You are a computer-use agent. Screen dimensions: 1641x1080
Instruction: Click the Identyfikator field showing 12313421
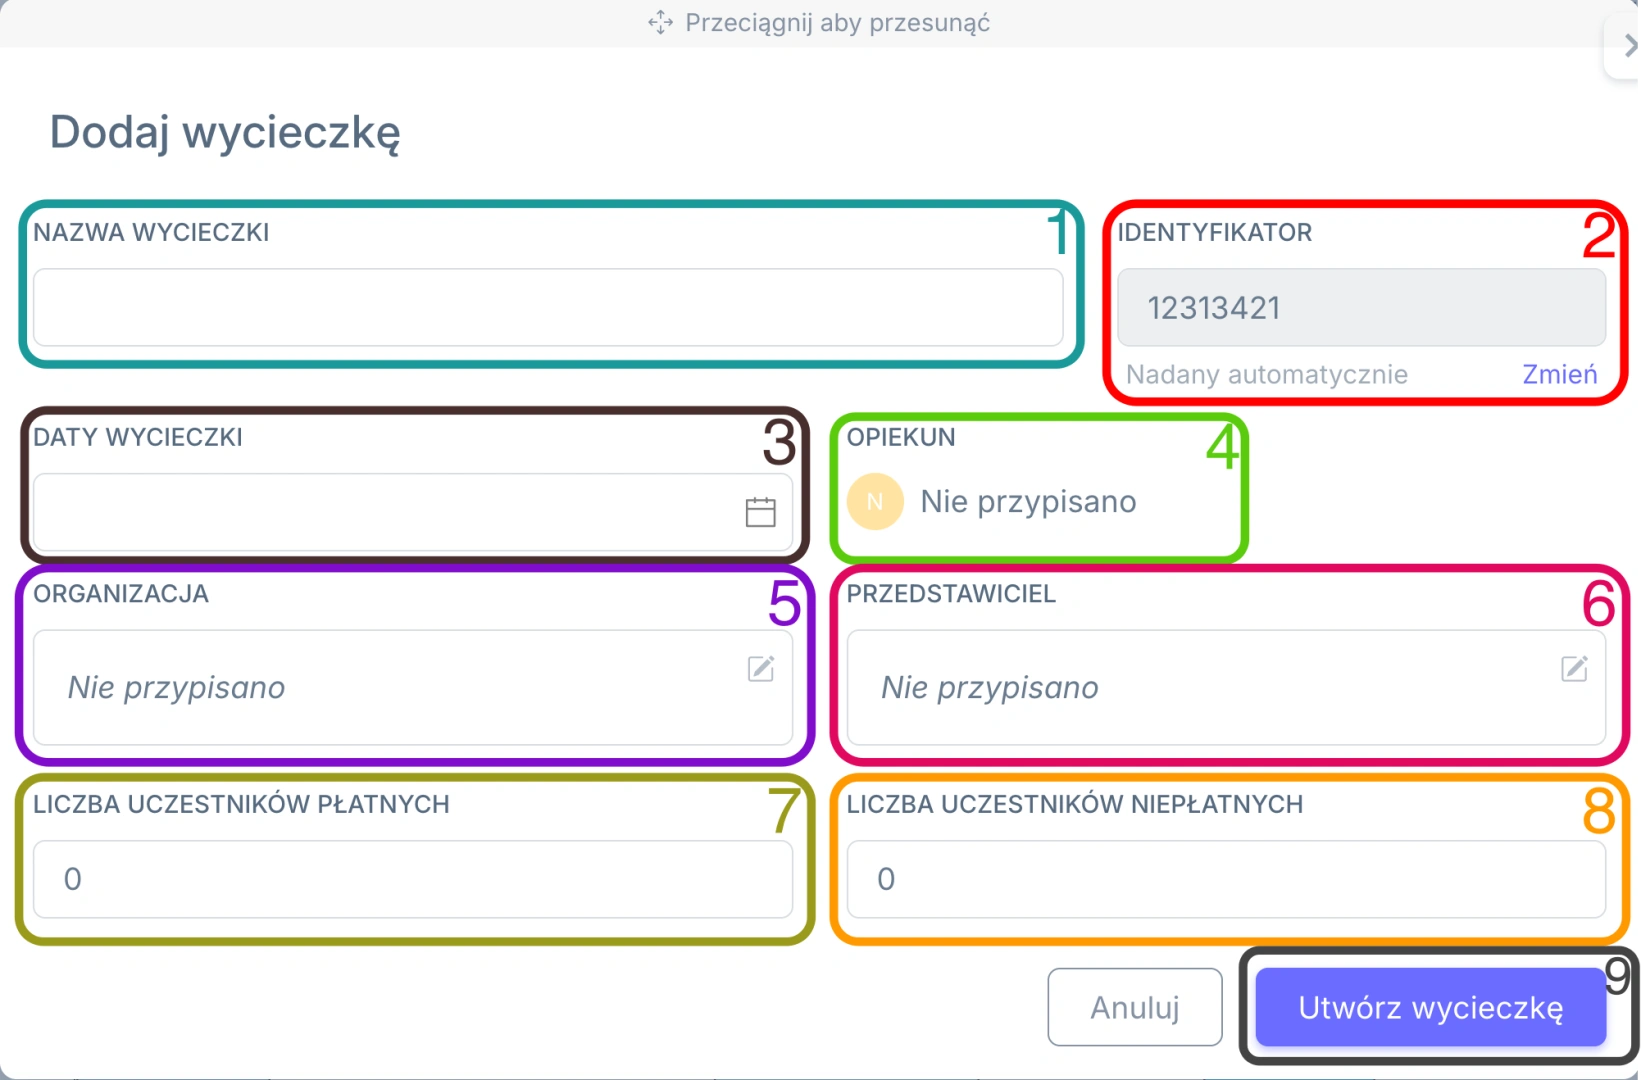pyautogui.click(x=1361, y=307)
